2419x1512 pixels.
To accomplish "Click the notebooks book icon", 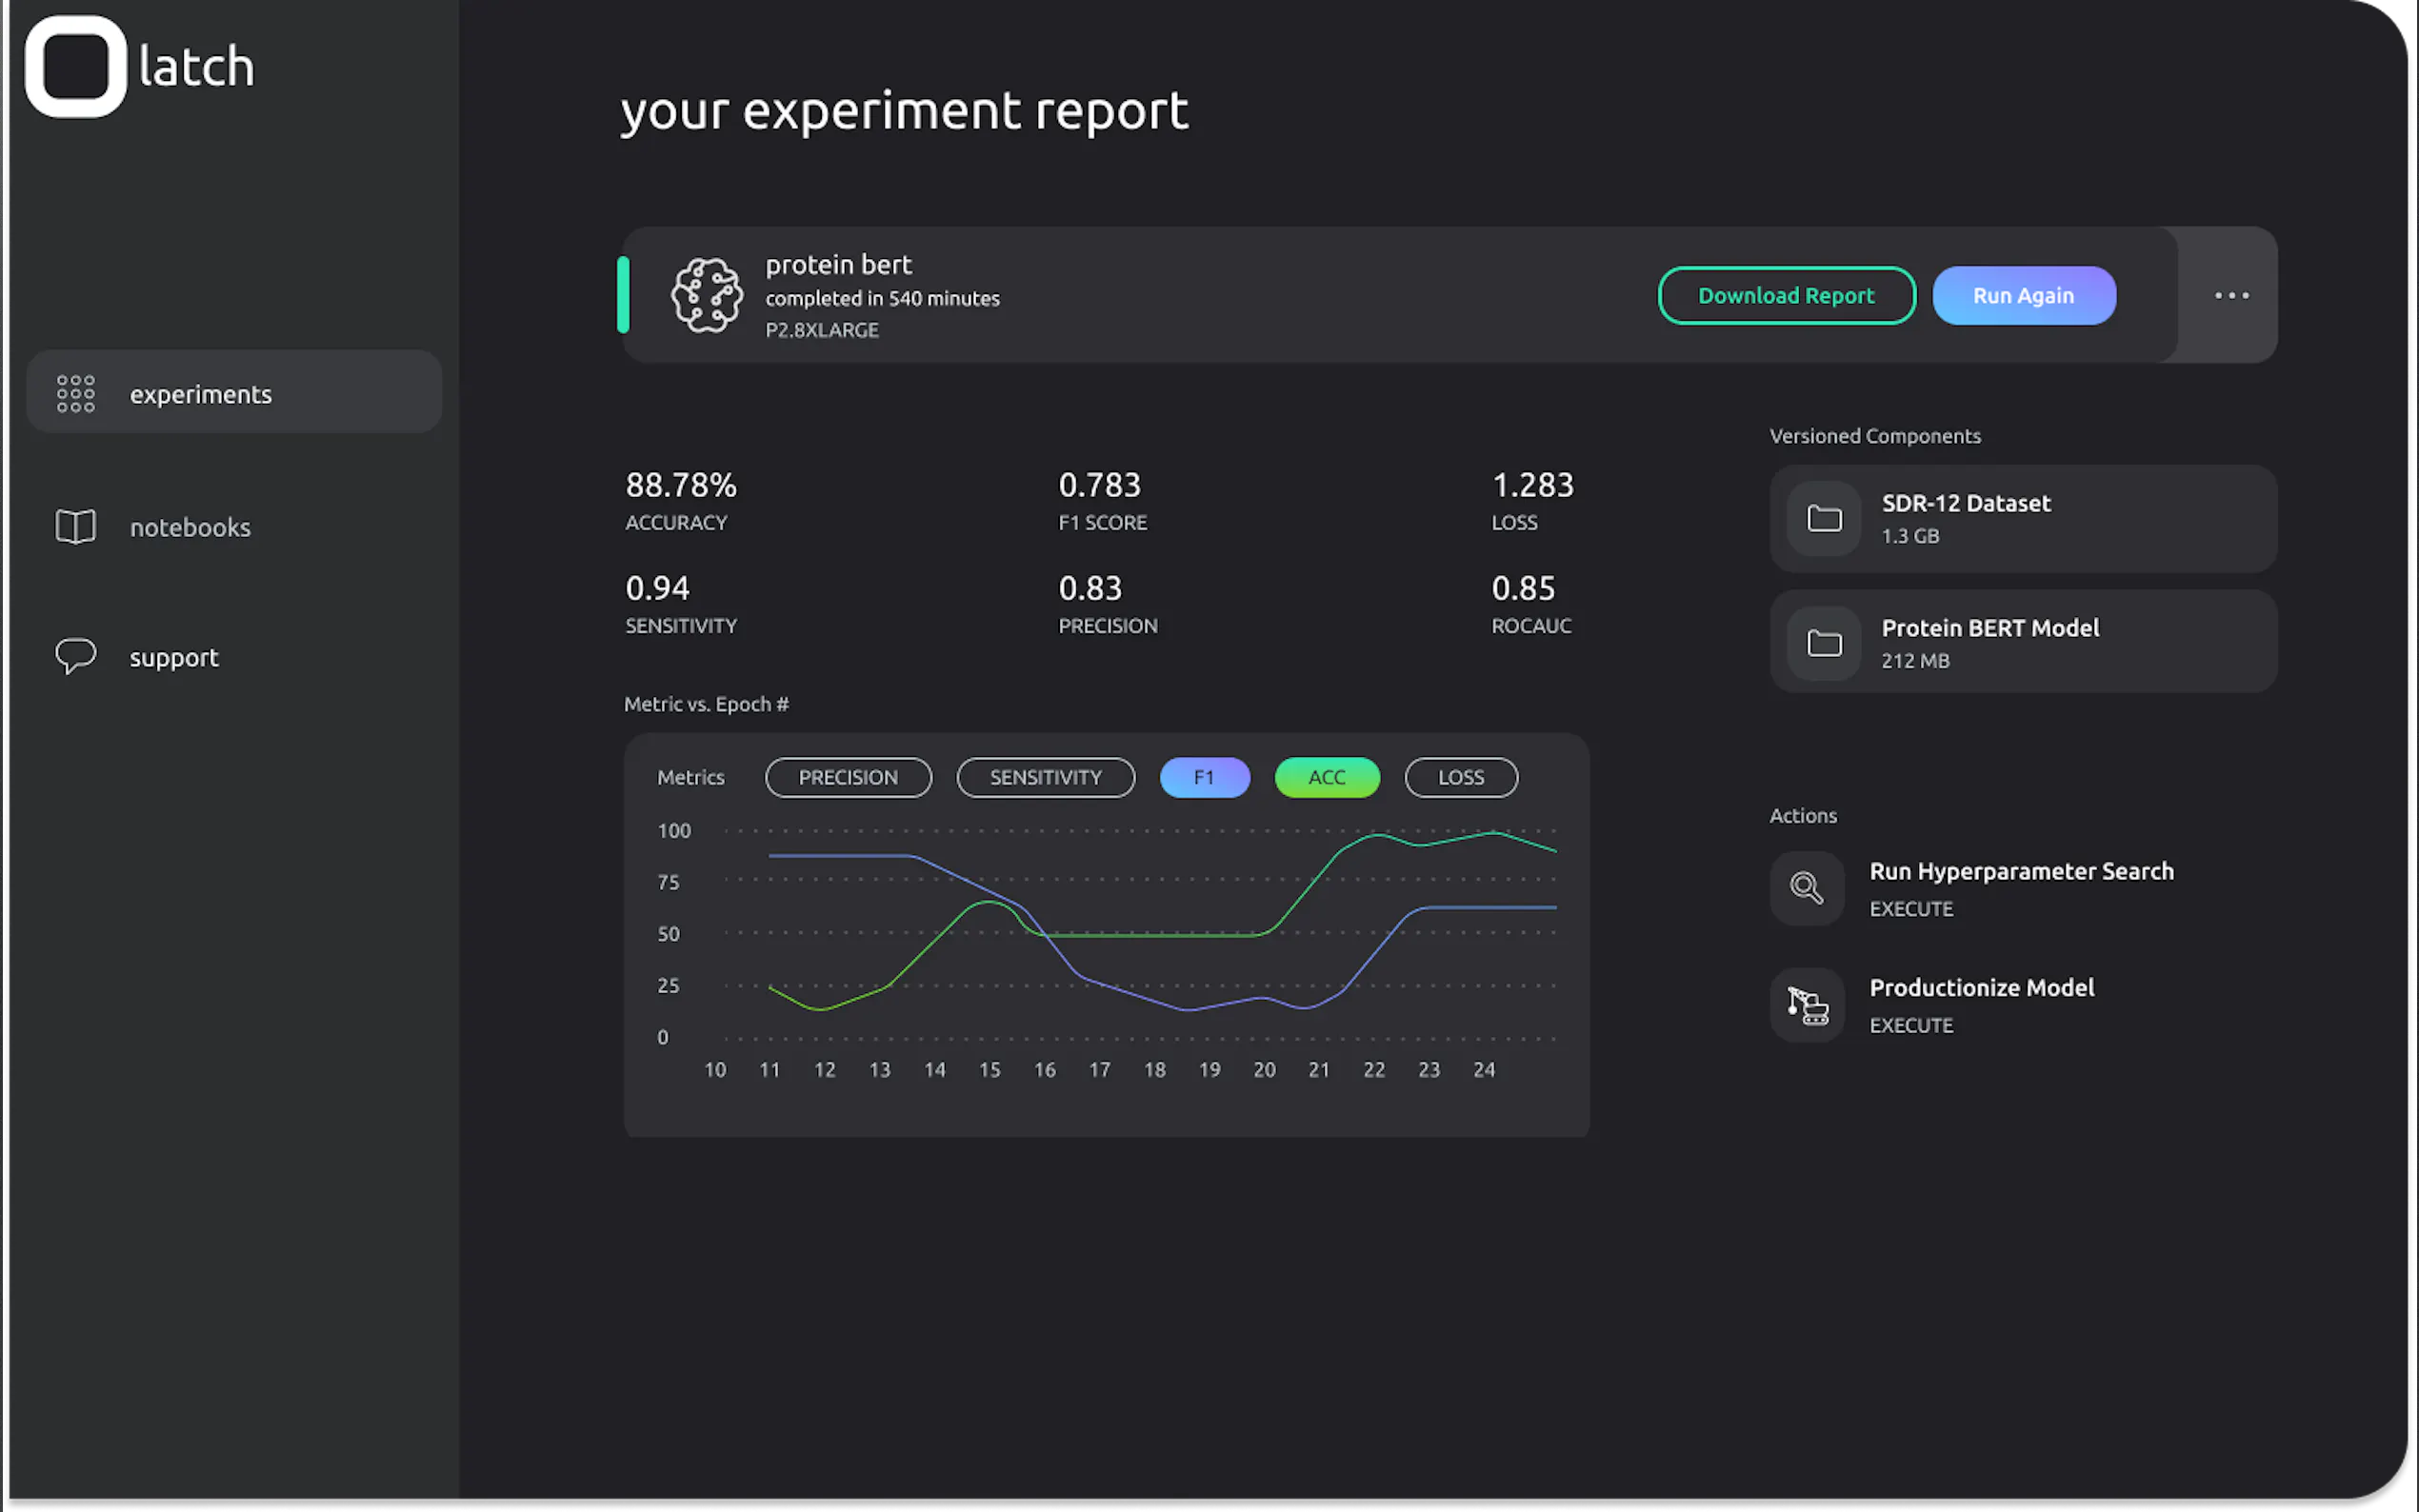I will (76, 527).
